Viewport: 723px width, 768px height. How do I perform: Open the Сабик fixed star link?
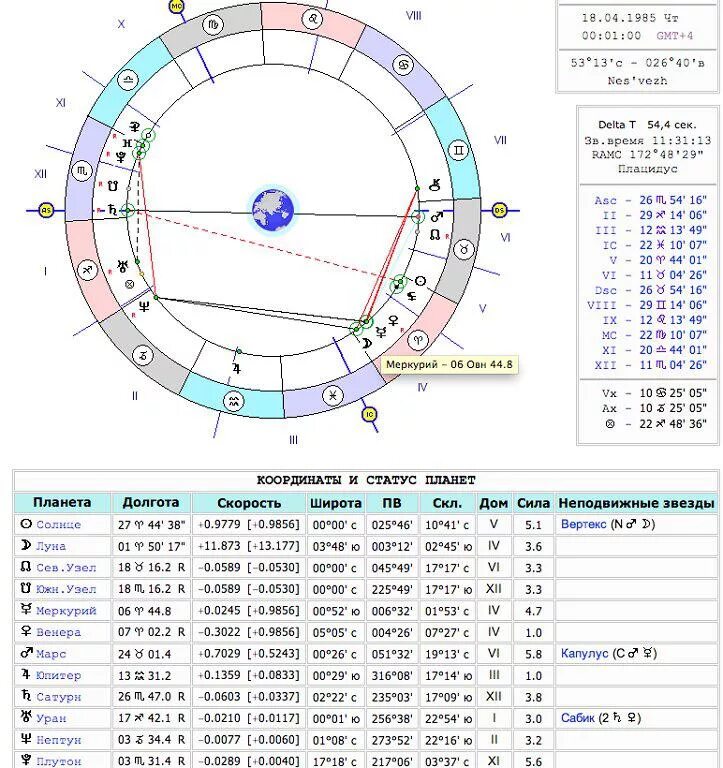[578, 718]
